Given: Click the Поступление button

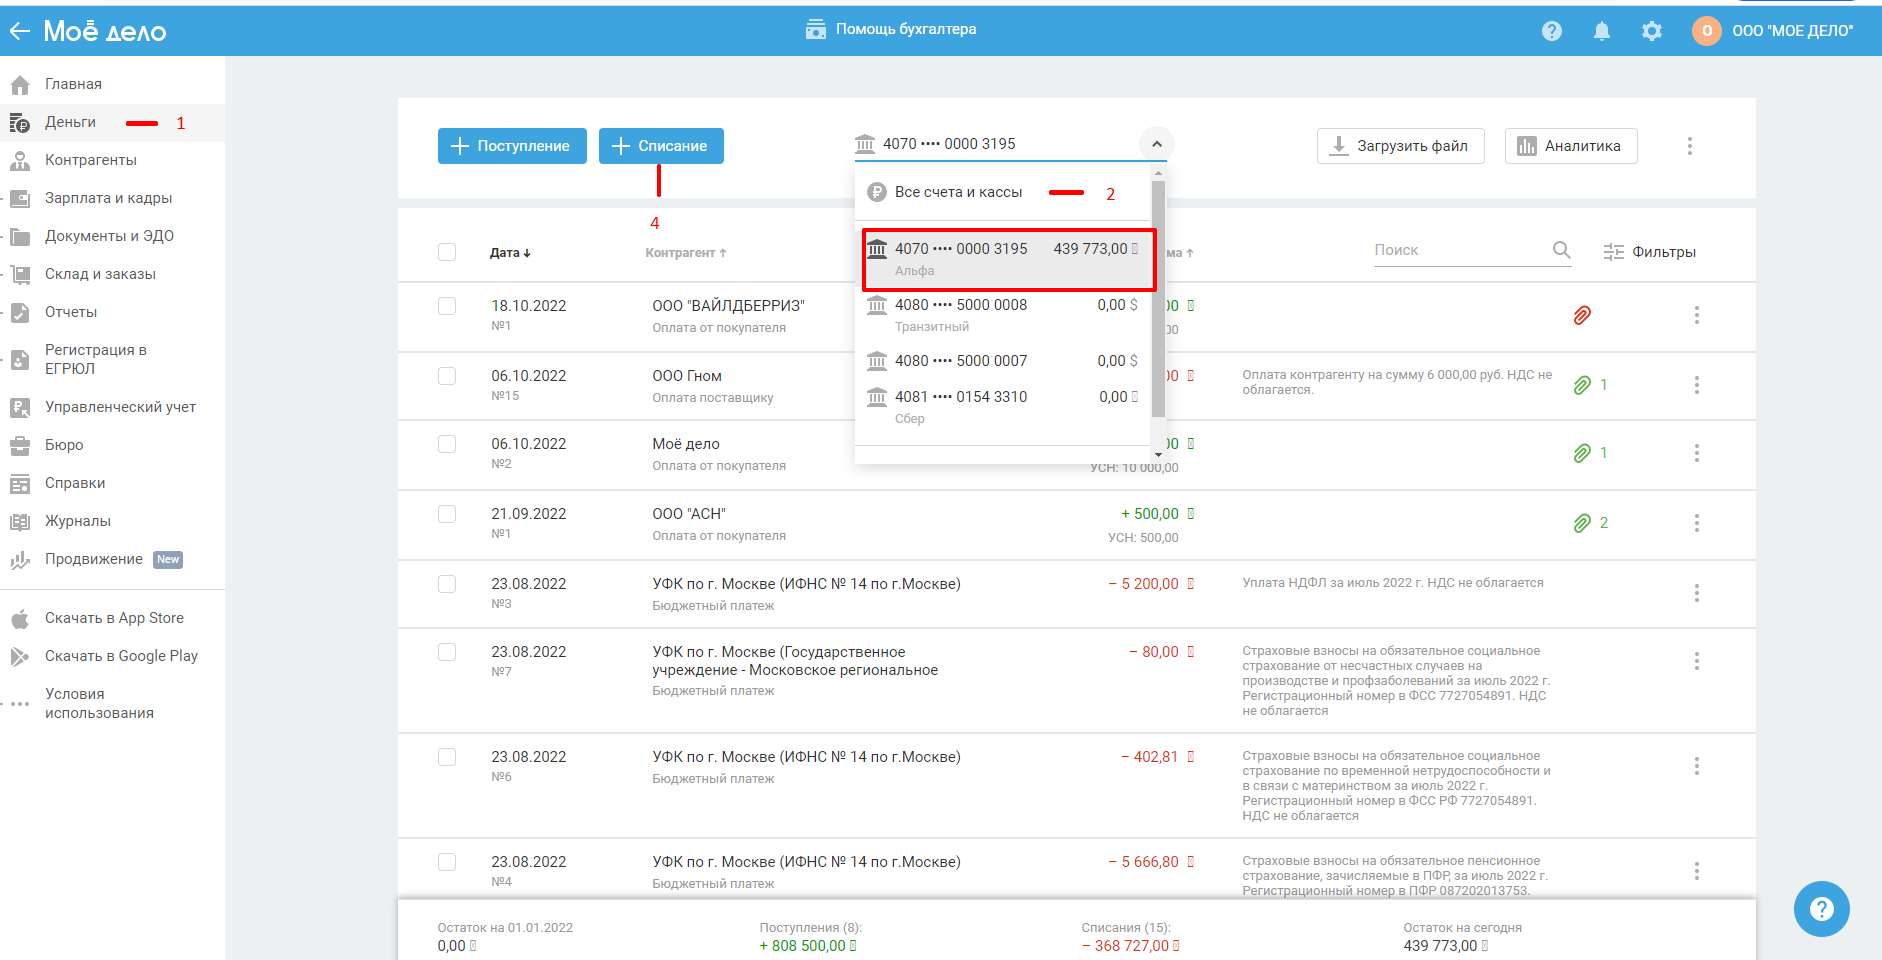Looking at the screenshot, I should pos(512,146).
